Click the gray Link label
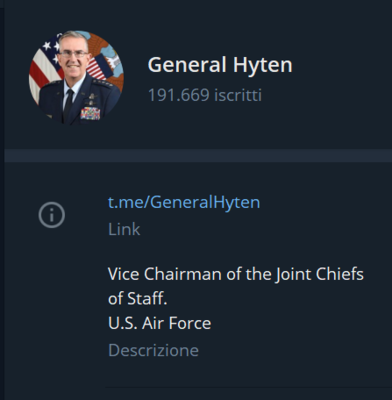The image size is (392, 400). 124,229
